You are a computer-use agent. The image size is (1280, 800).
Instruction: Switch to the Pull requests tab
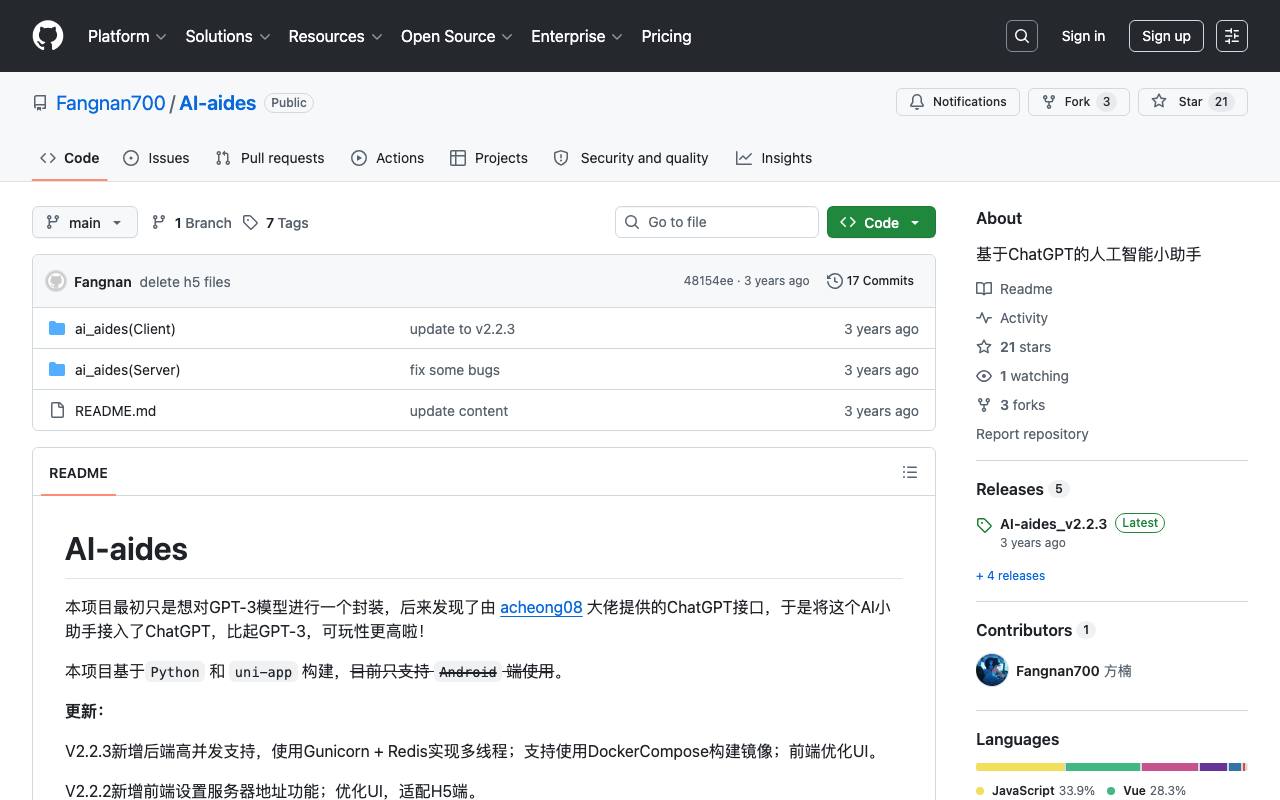tap(270, 158)
